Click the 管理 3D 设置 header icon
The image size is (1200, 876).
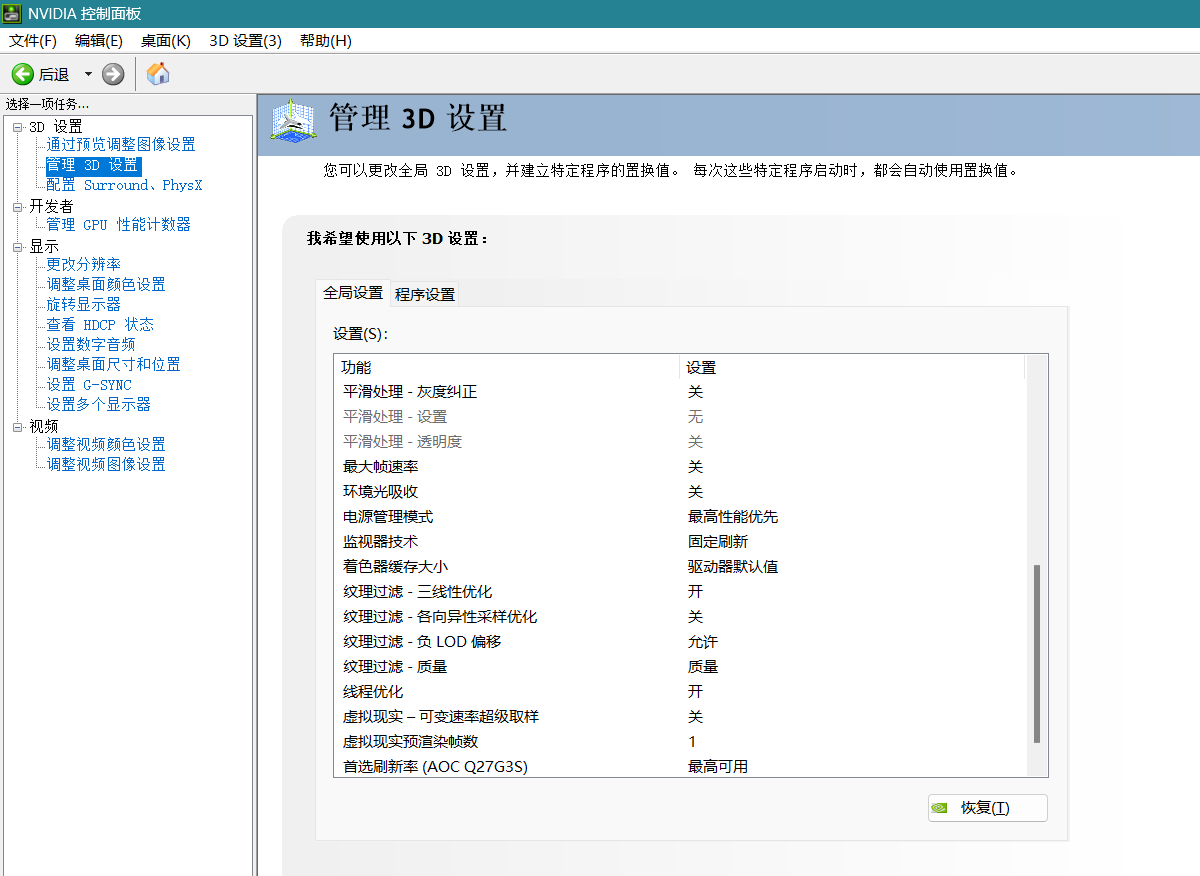(293, 121)
